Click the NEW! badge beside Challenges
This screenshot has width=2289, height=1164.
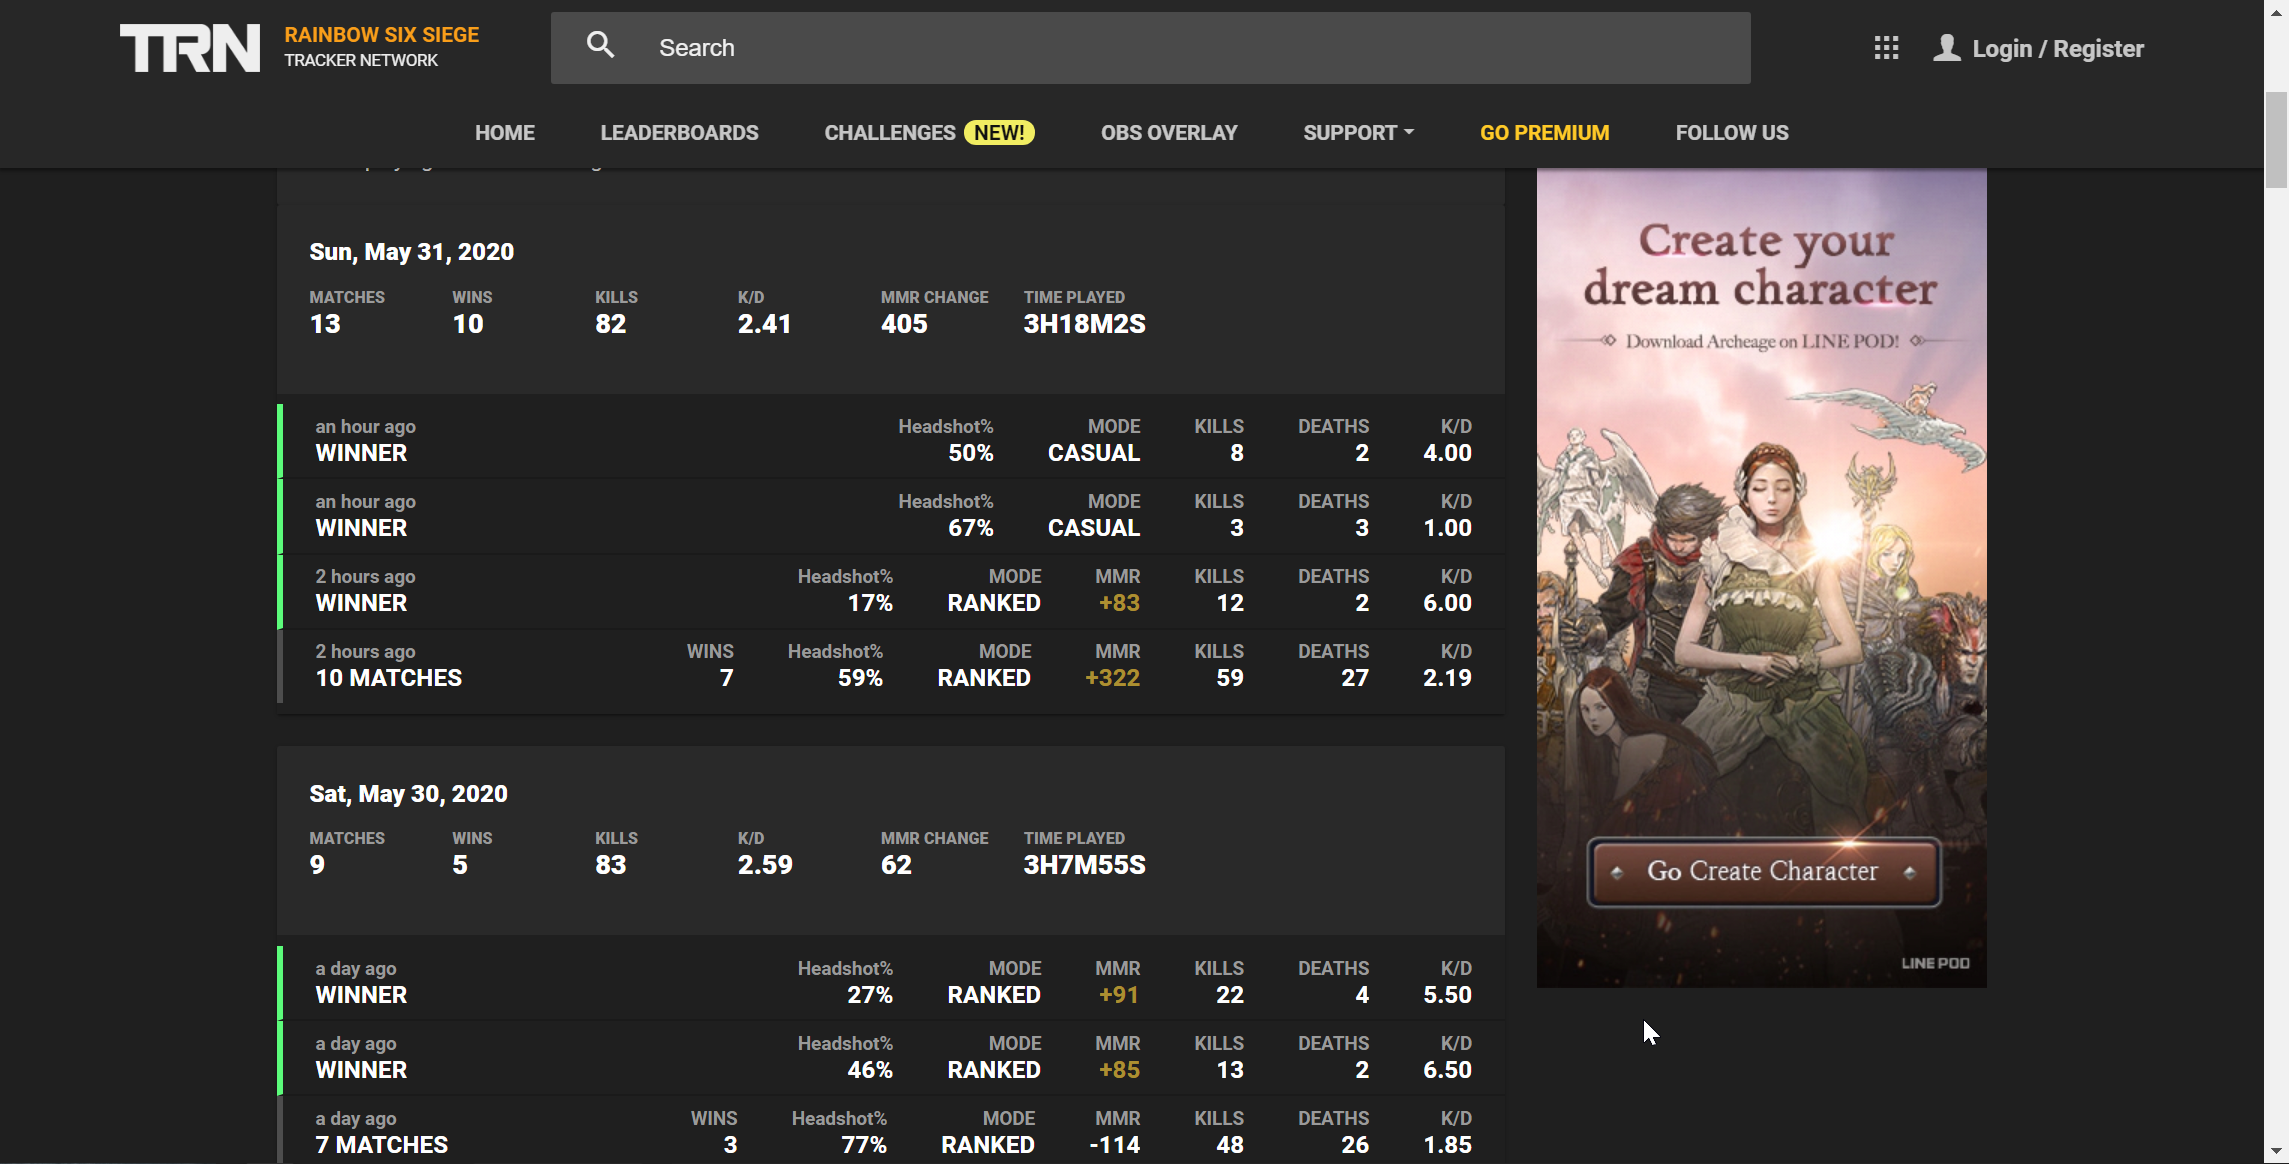[998, 133]
